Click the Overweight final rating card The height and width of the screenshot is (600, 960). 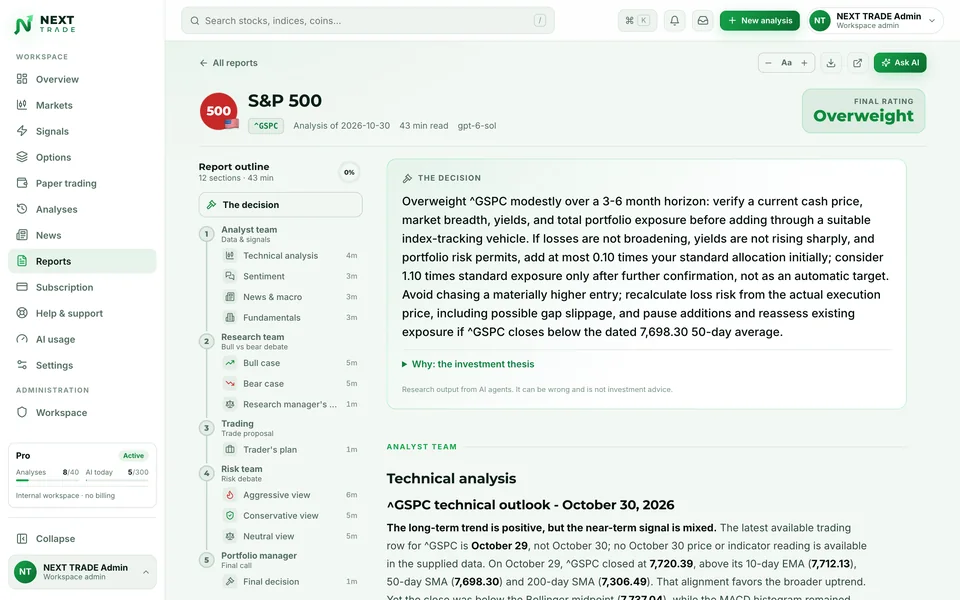tap(863, 111)
